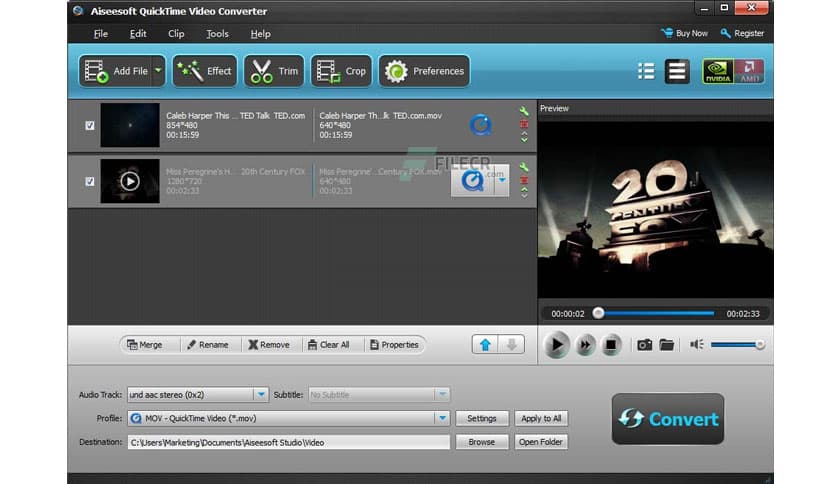Viewport: 836px width, 484px height.
Task: Open snapshot folder icon
Action: pos(666,345)
